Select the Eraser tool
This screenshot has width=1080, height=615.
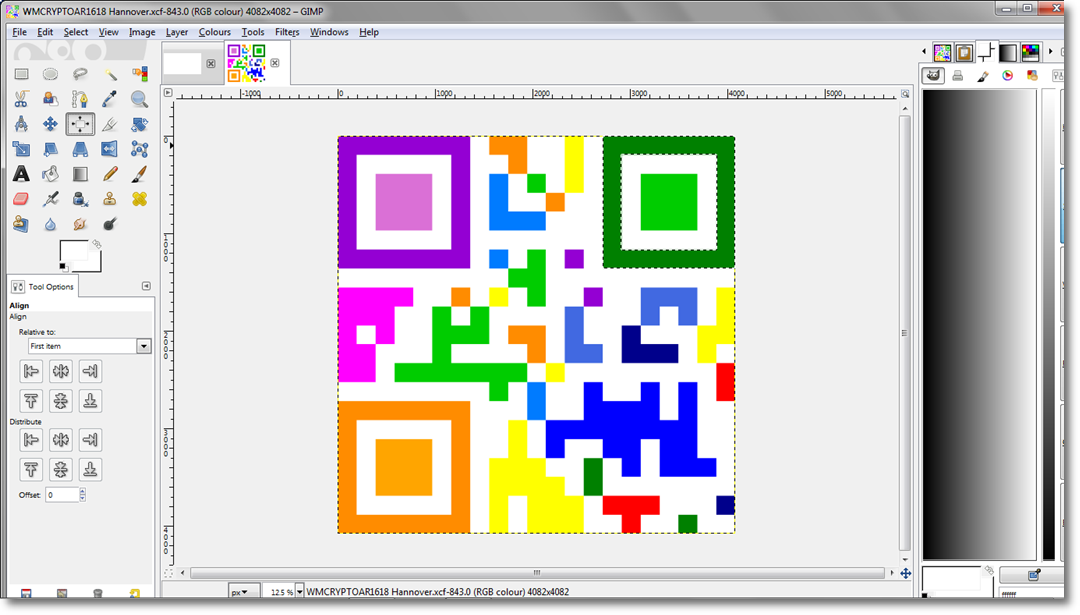[x=21, y=199]
